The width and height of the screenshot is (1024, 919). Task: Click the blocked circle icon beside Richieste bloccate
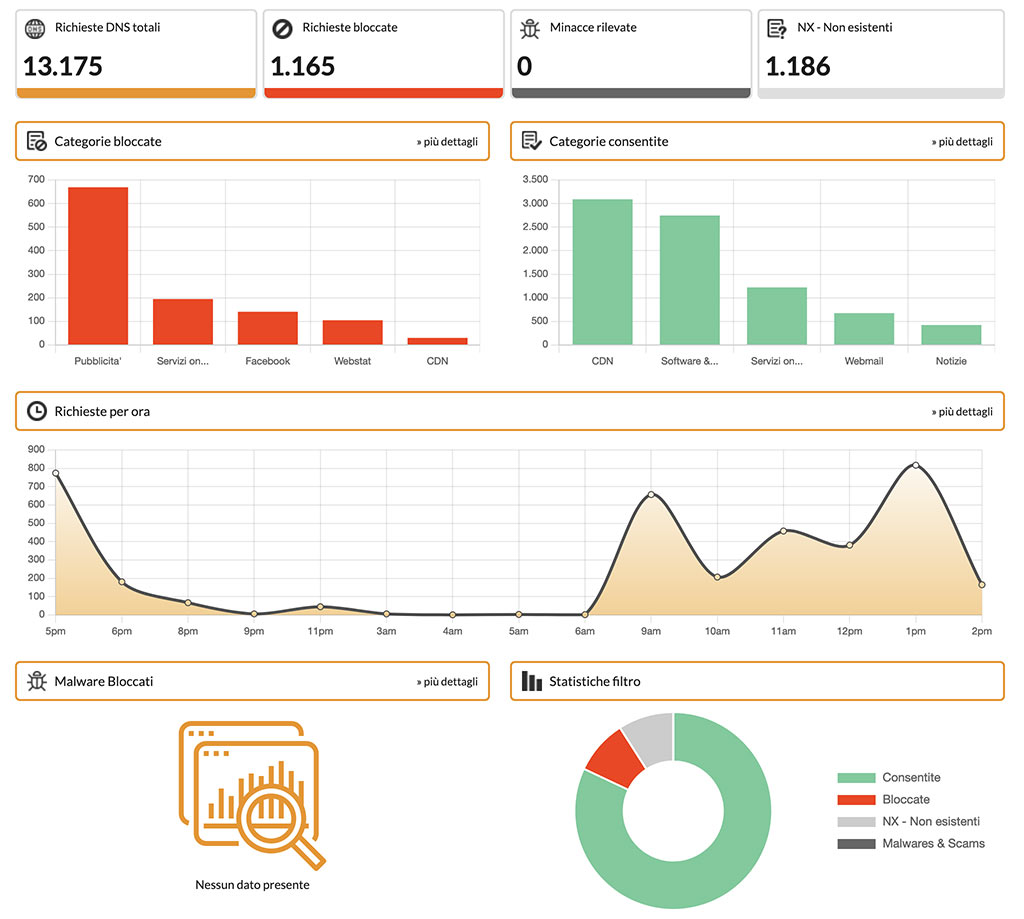pos(282,29)
